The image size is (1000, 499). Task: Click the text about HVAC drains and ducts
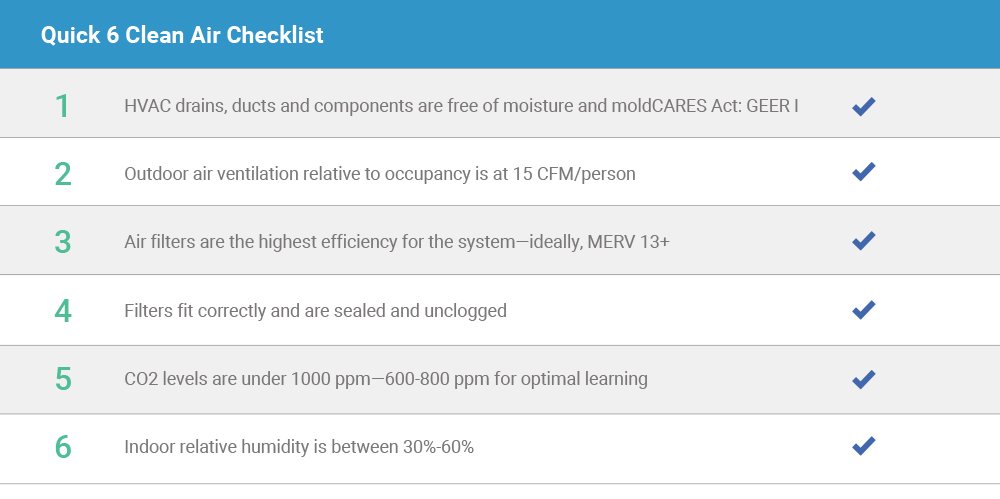[x=461, y=105]
